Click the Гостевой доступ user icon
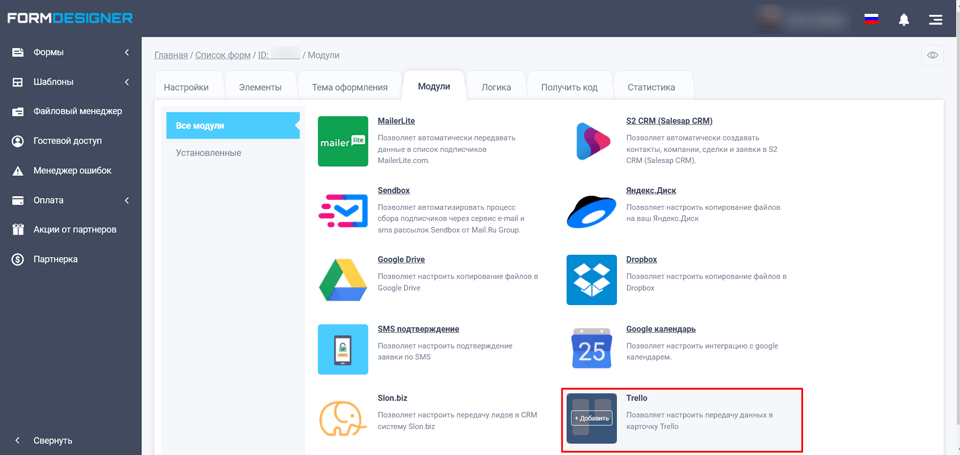The width and height of the screenshot is (960, 455). 18,141
